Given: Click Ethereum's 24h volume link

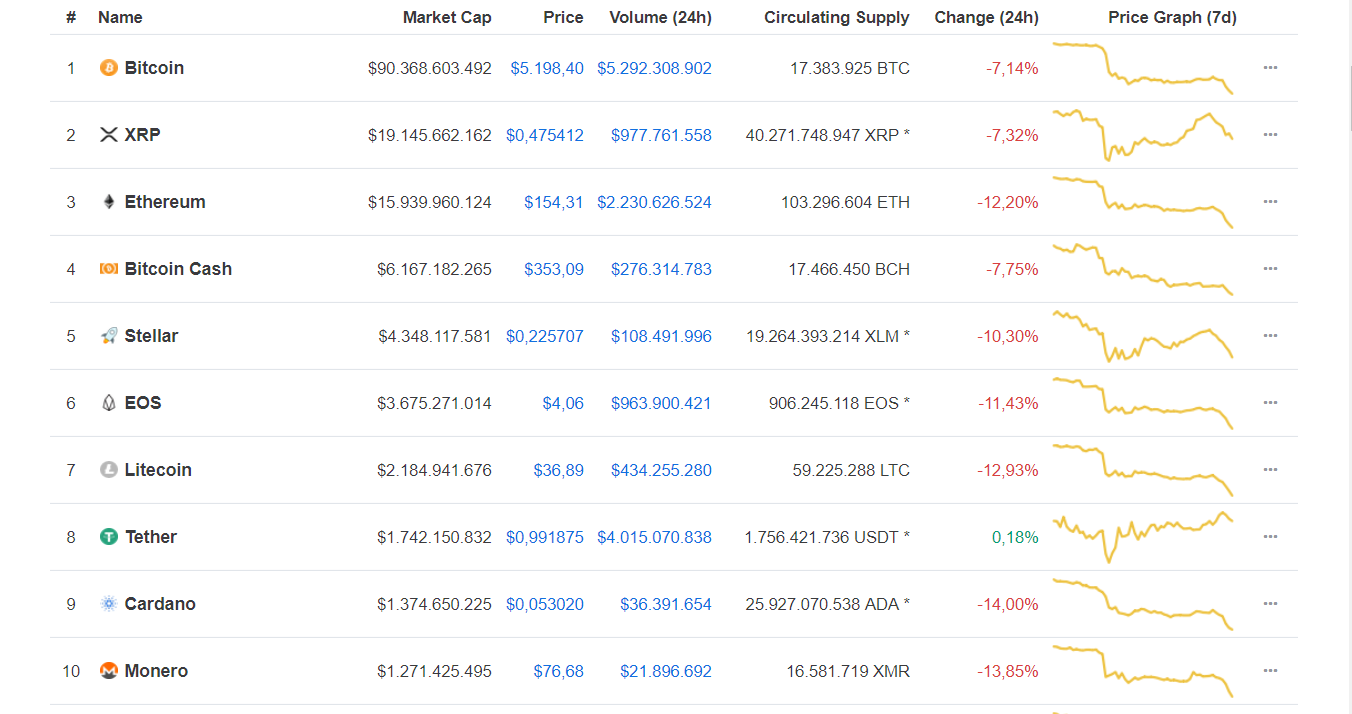Looking at the screenshot, I should 655,201.
